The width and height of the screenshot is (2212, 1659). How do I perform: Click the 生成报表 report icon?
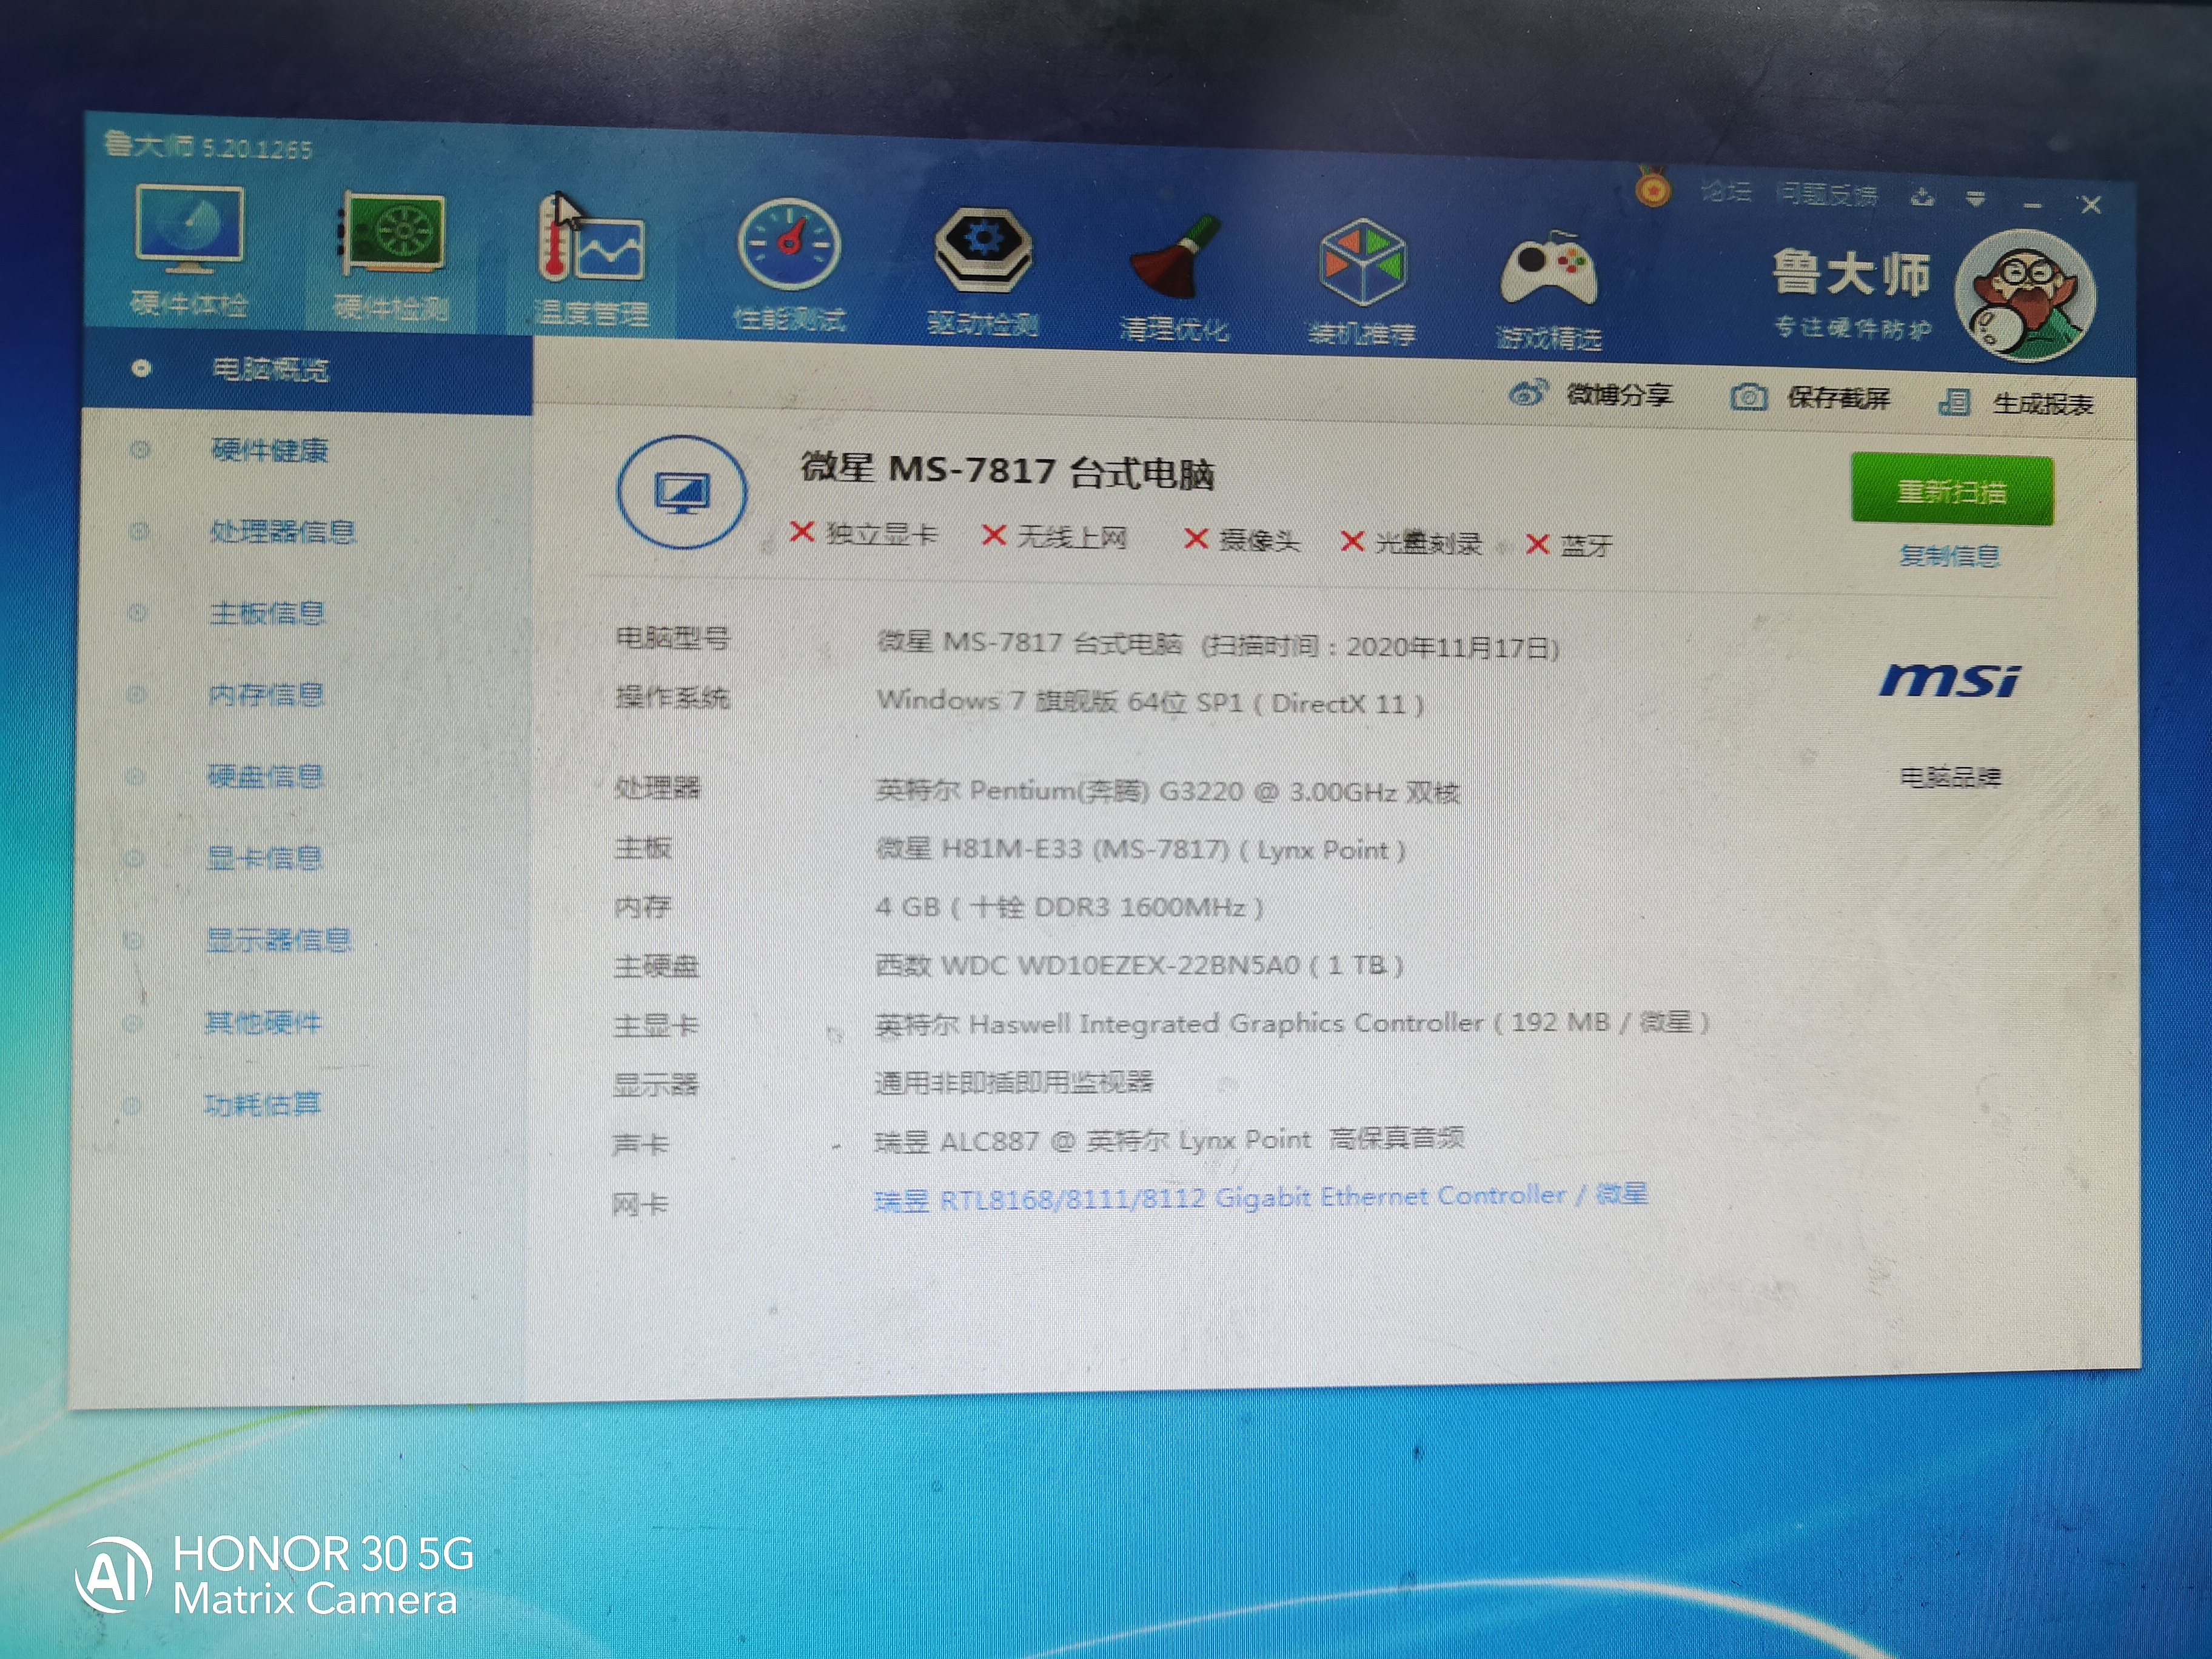[1954, 402]
